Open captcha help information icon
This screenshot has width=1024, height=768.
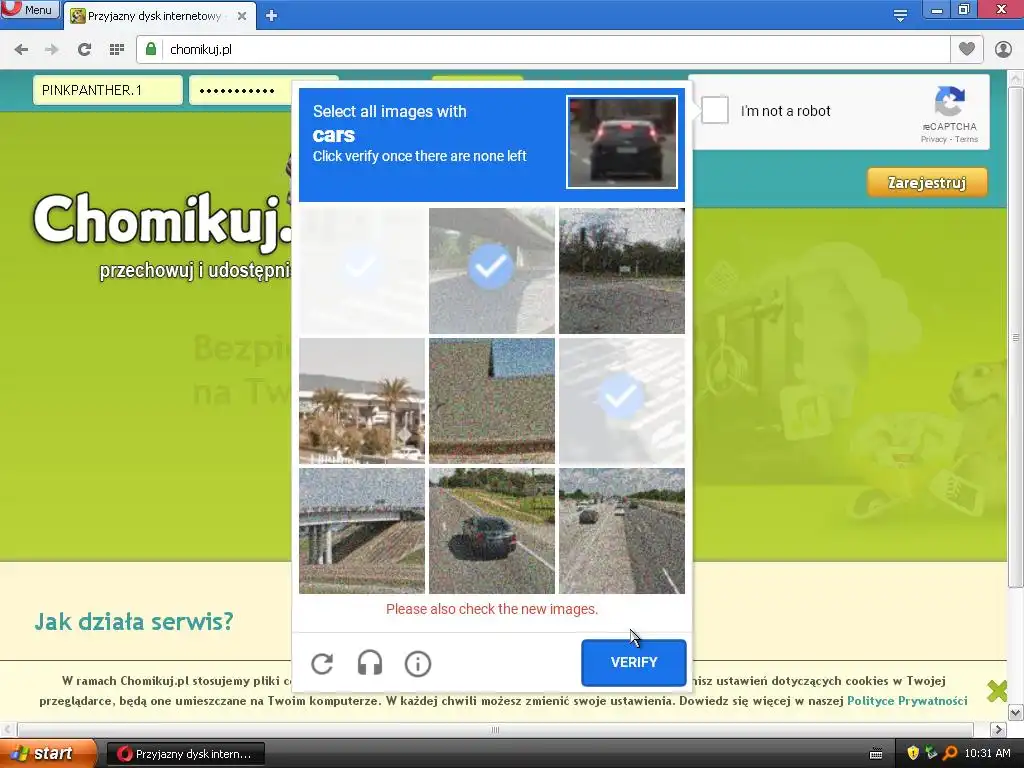click(x=418, y=664)
